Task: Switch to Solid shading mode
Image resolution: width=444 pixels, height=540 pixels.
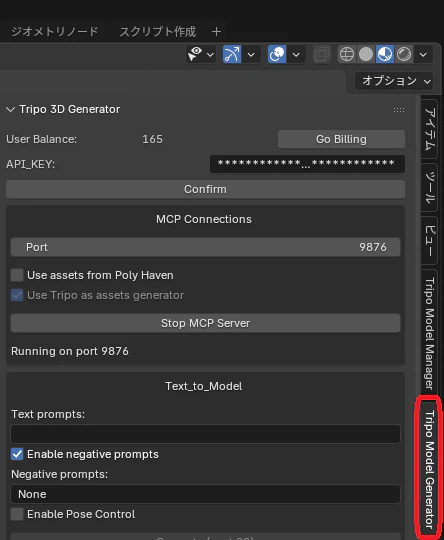Action: point(366,54)
